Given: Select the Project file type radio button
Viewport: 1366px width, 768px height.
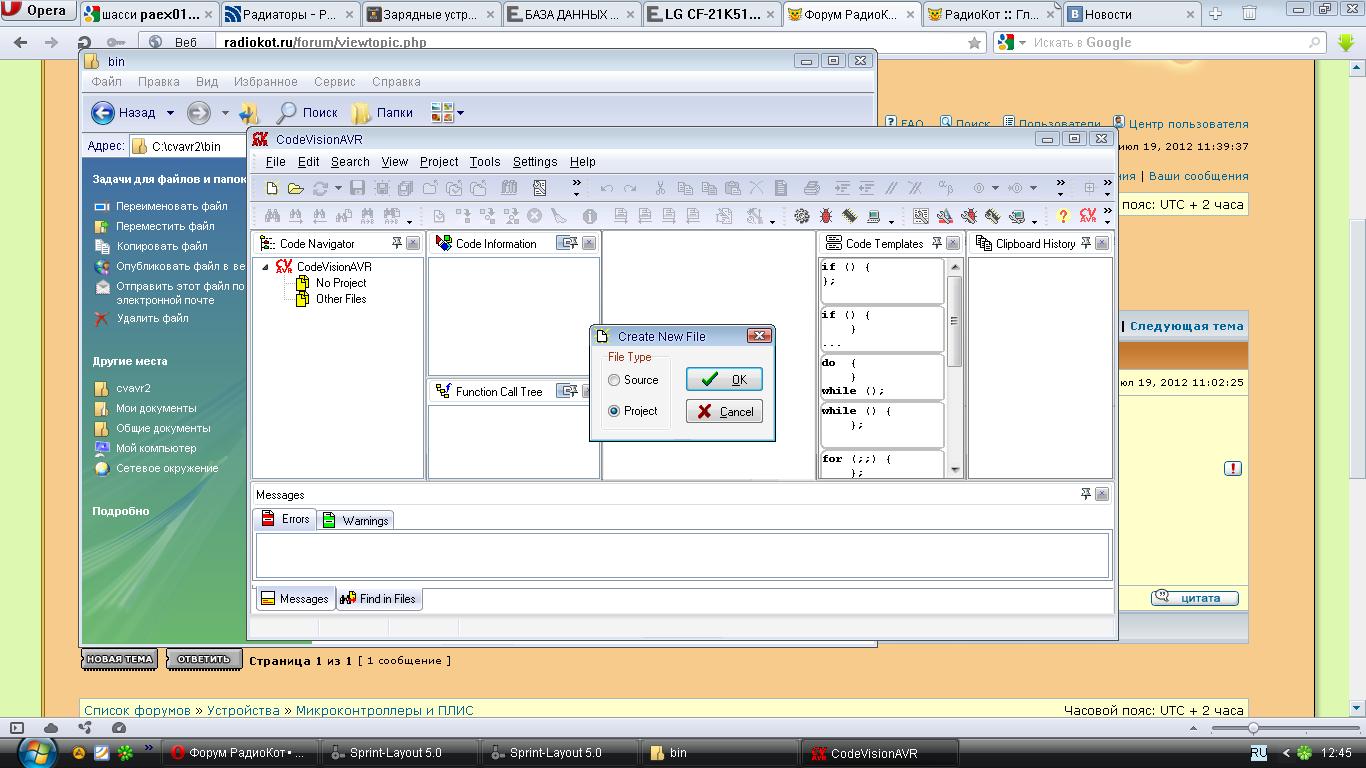Looking at the screenshot, I should point(614,411).
